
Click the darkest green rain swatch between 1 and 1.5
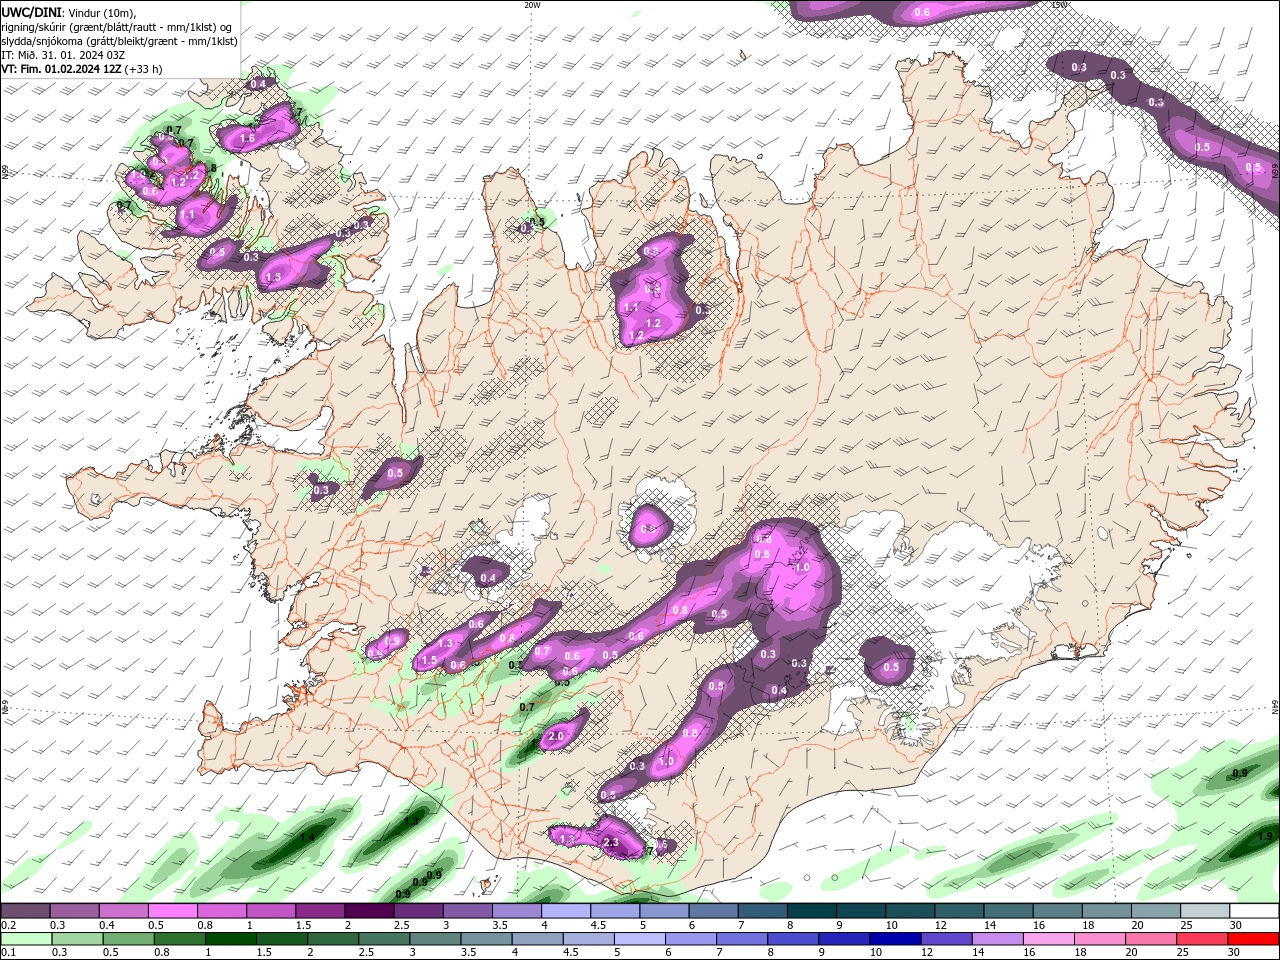tap(229, 939)
